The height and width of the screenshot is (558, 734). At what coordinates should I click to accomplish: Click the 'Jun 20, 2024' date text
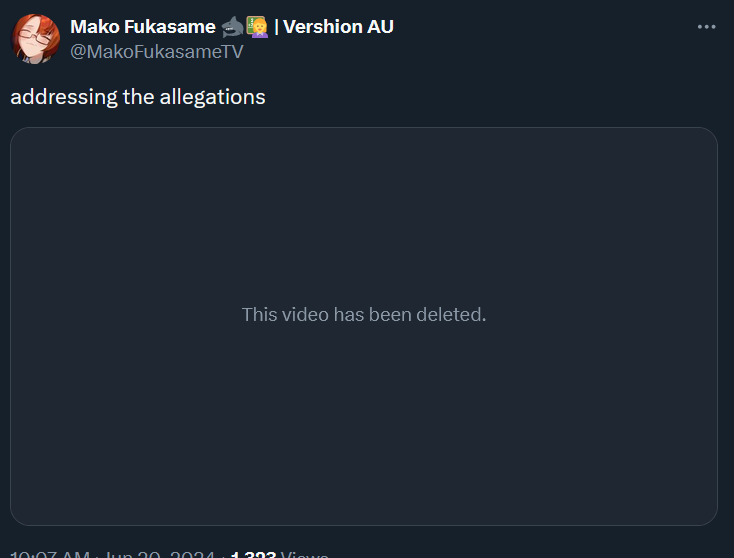(x=159, y=554)
